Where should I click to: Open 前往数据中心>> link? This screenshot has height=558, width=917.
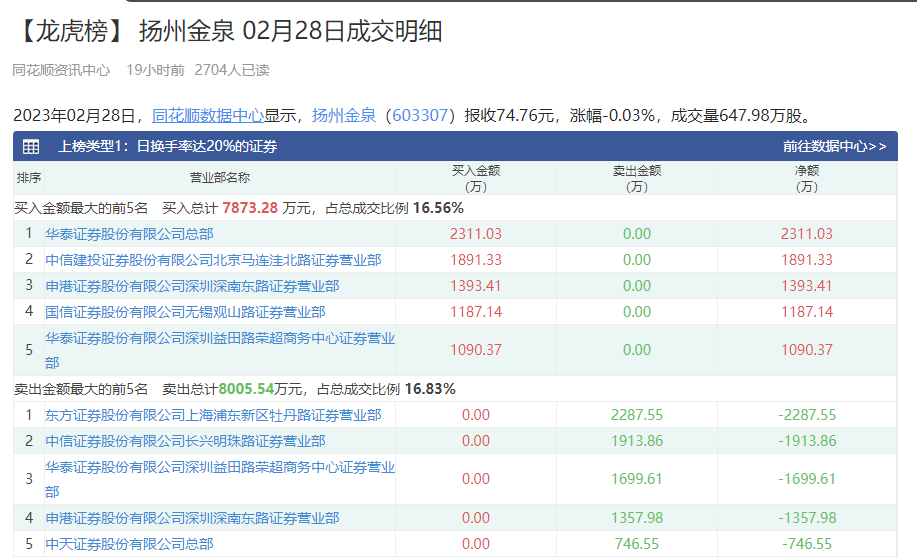click(x=835, y=146)
